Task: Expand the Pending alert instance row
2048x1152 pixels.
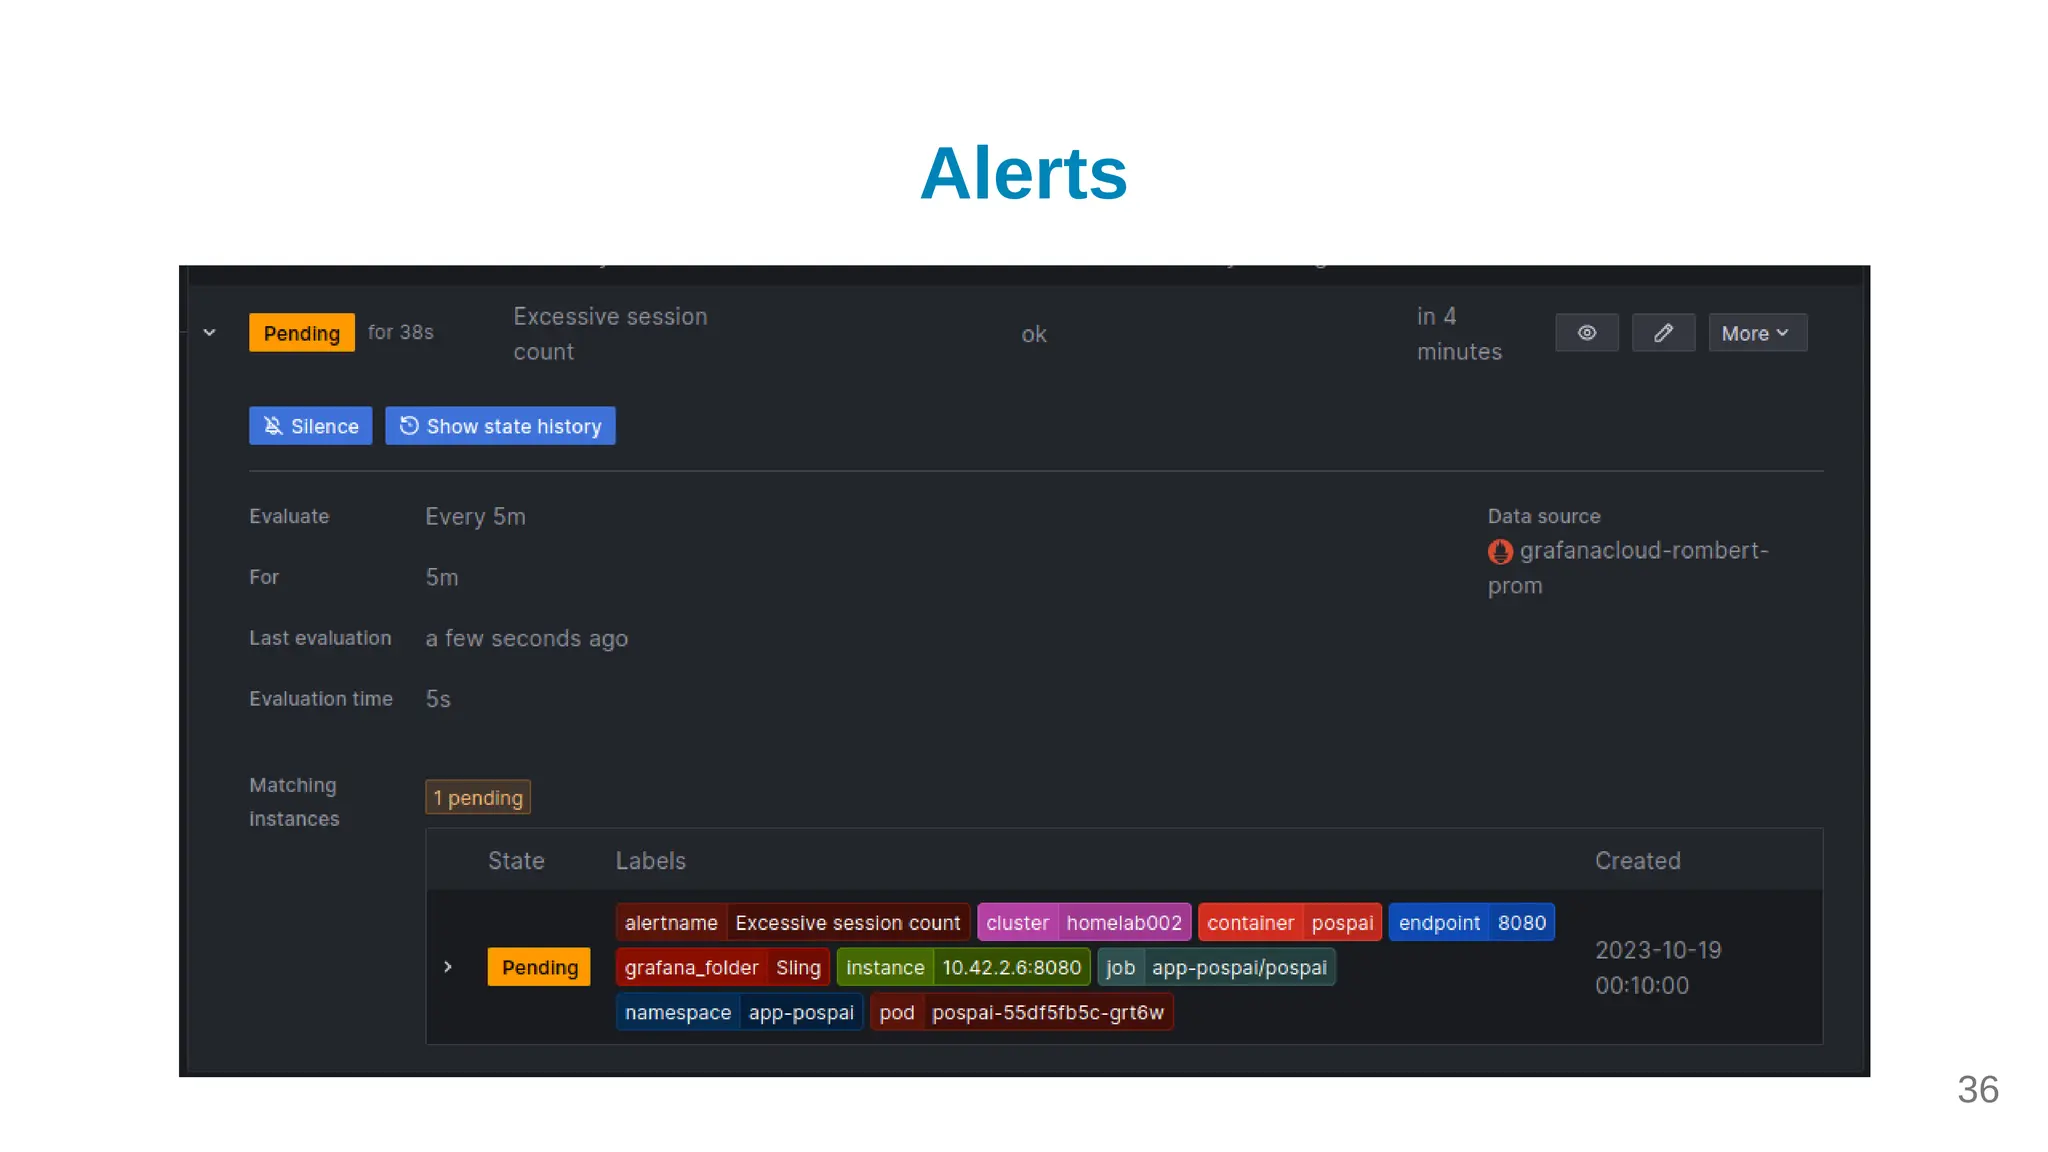Action: 448,967
